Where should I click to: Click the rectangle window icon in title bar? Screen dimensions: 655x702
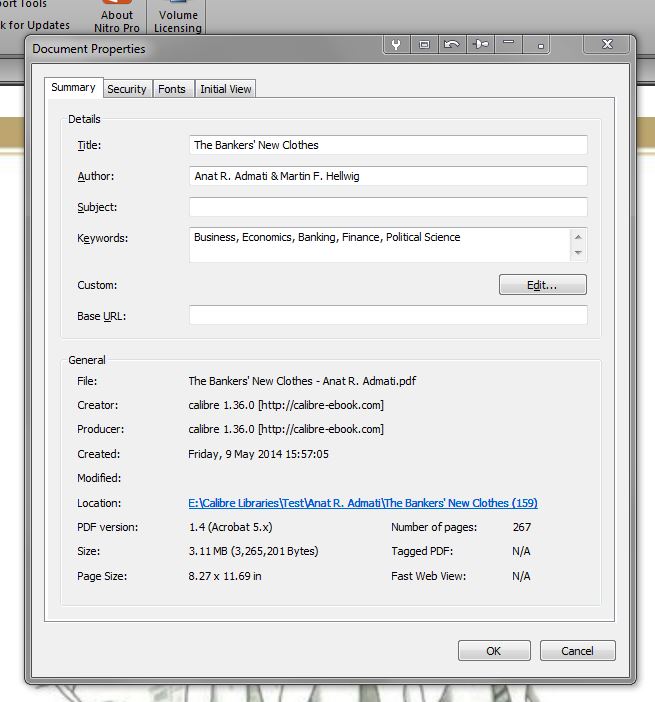[x=424, y=44]
